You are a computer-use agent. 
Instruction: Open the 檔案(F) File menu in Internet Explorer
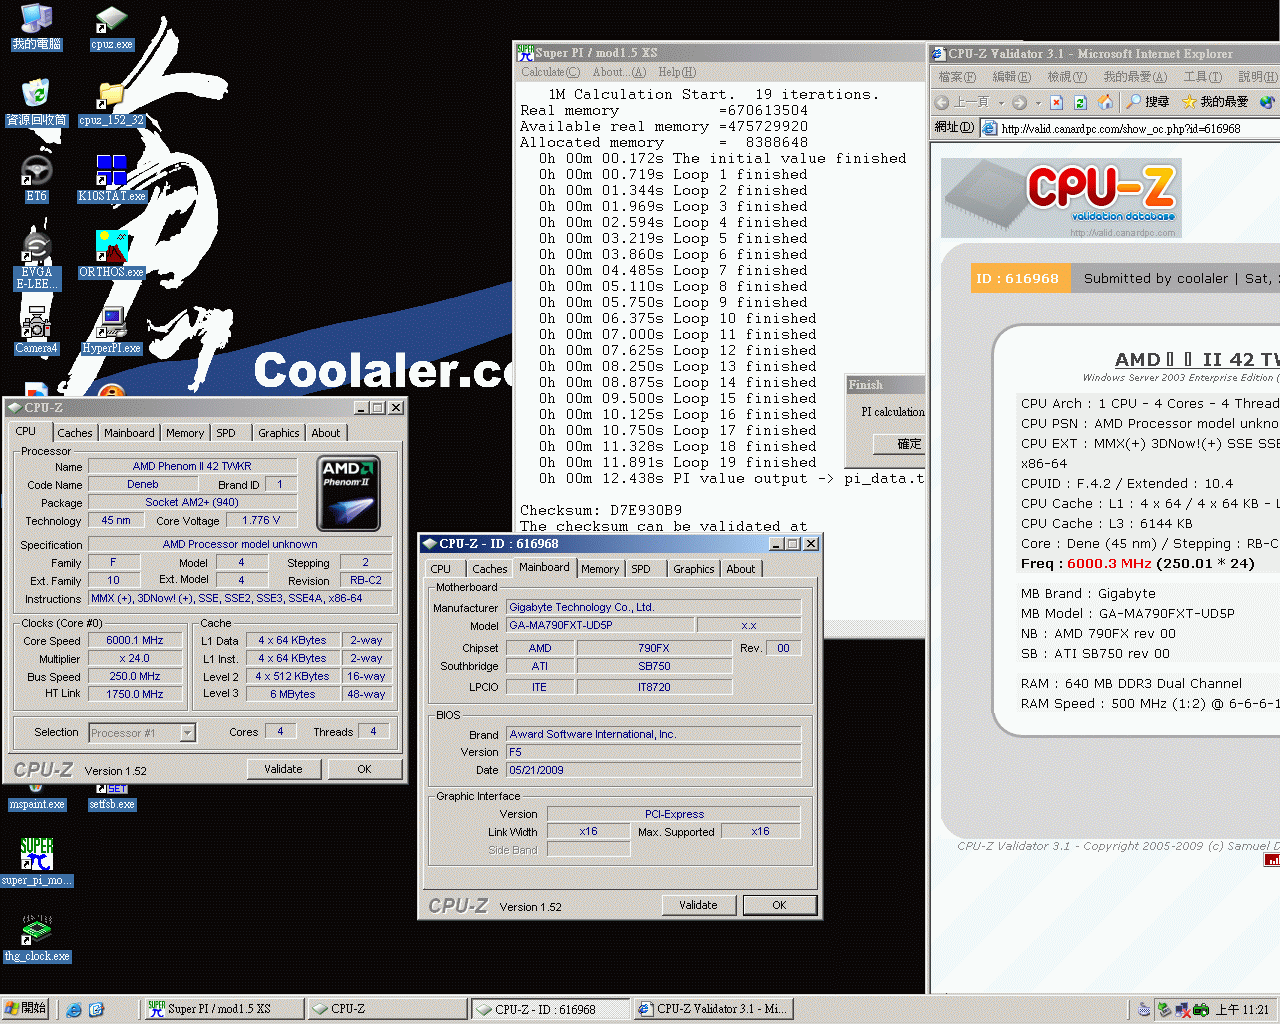[x=957, y=77]
